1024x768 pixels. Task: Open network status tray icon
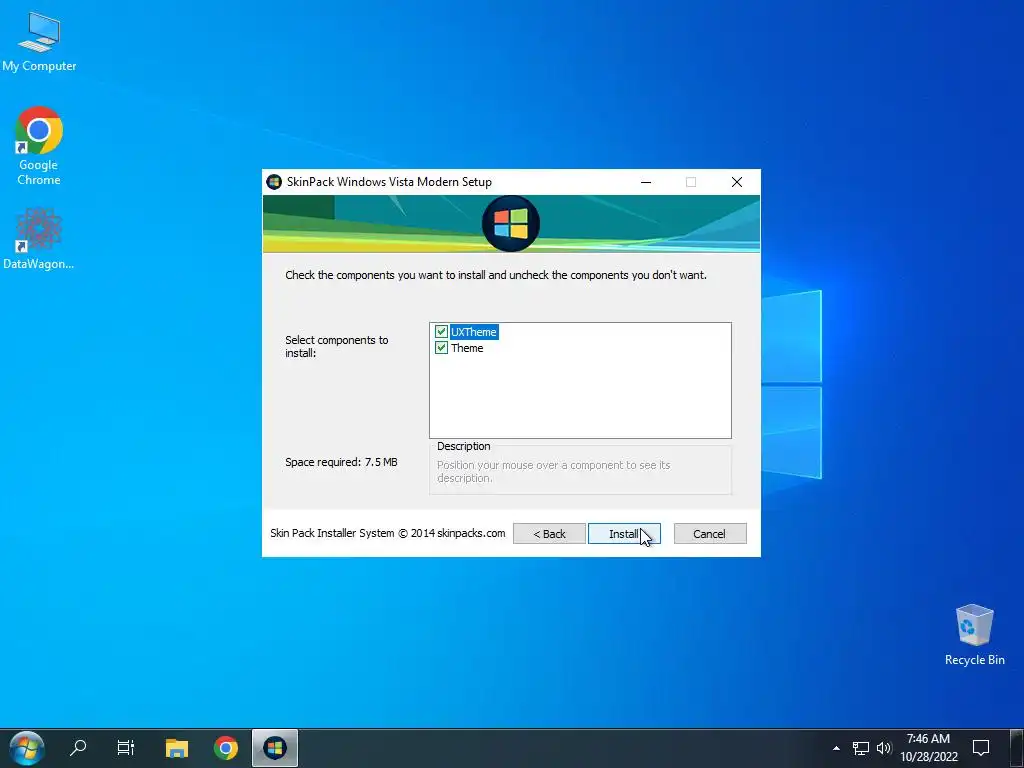pyautogui.click(x=861, y=748)
